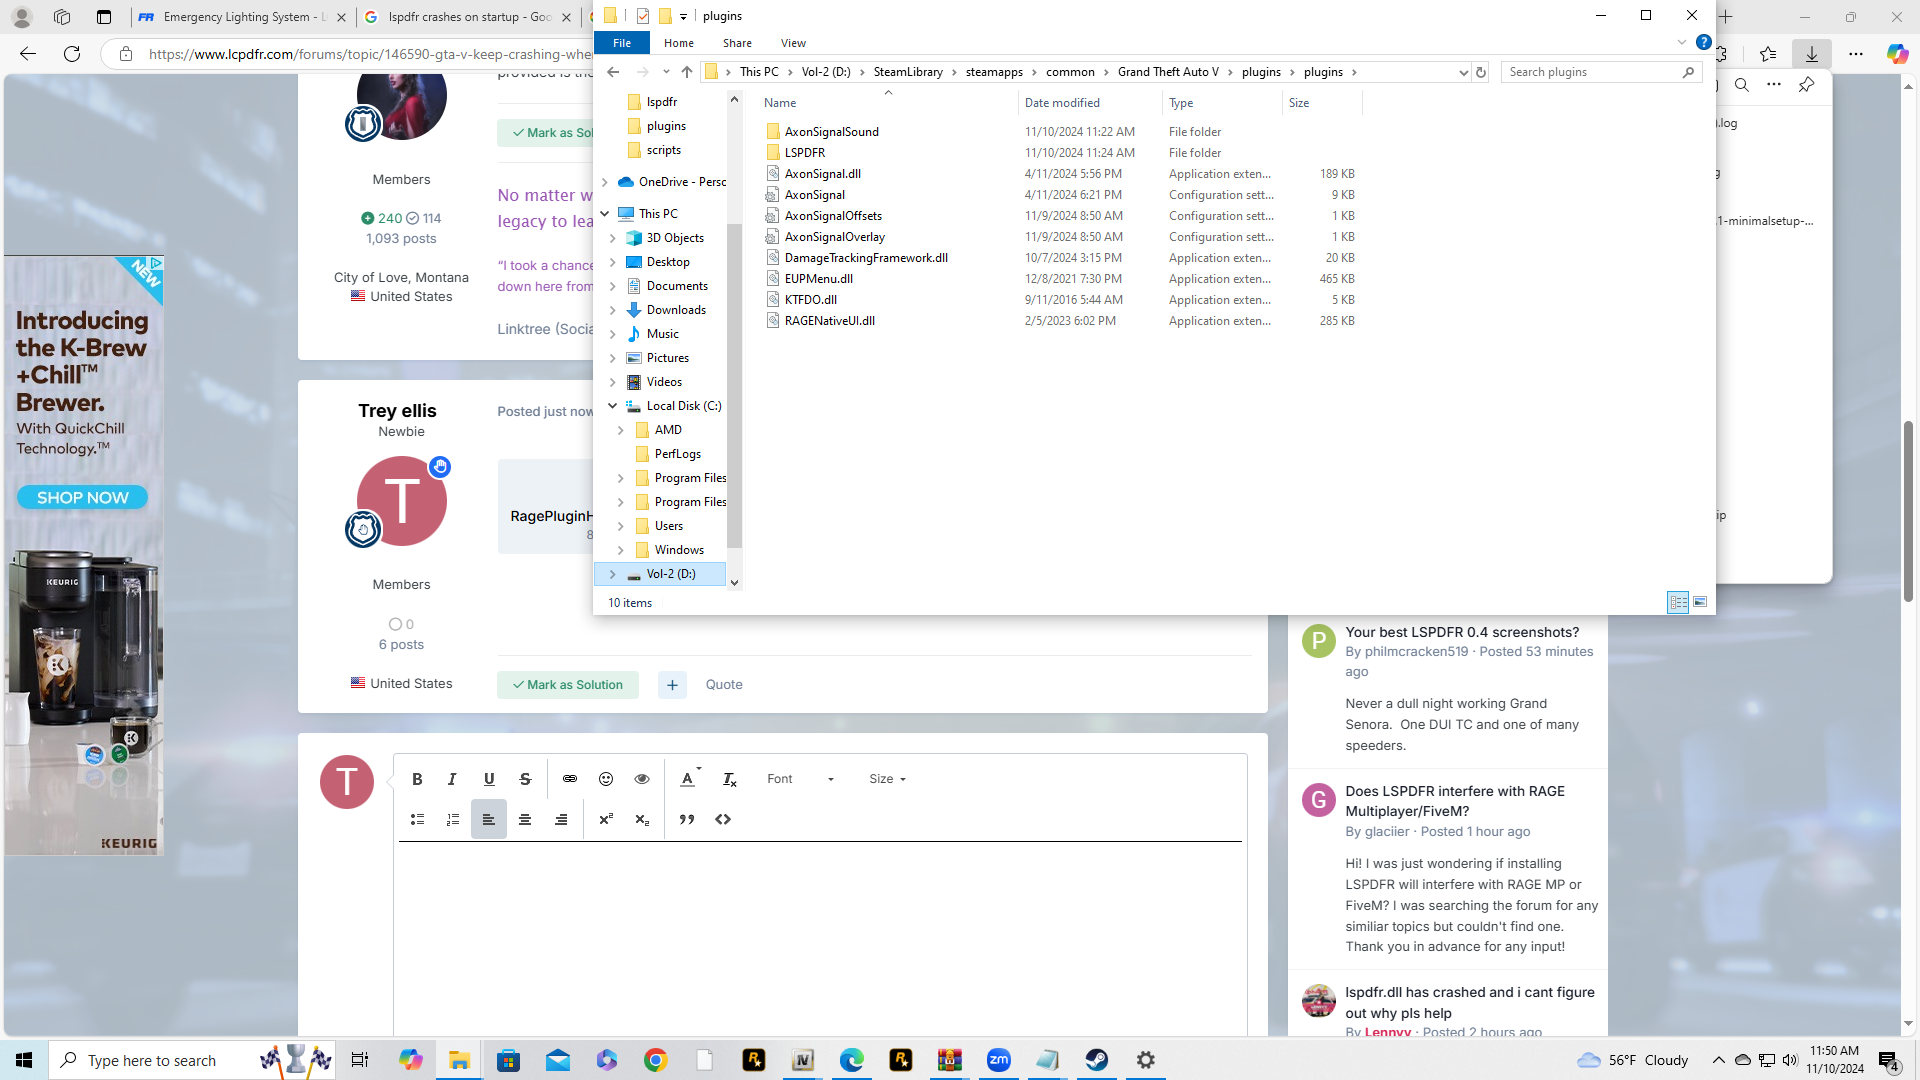Open the Font dropdown in the editor

click(800, 779)
